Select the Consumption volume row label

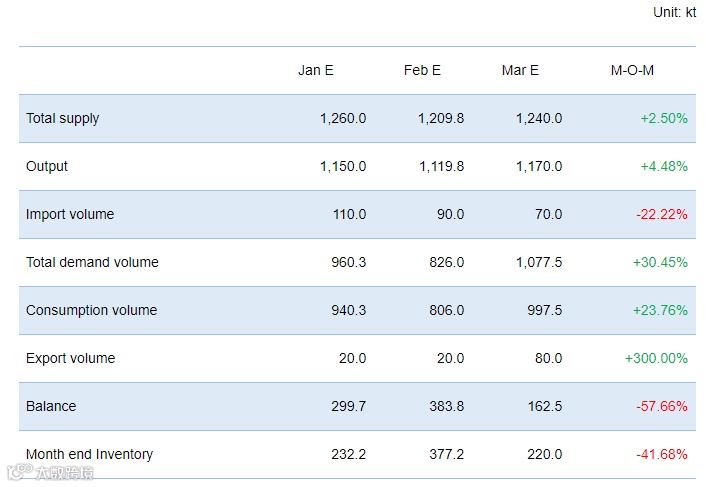(91, 310)
